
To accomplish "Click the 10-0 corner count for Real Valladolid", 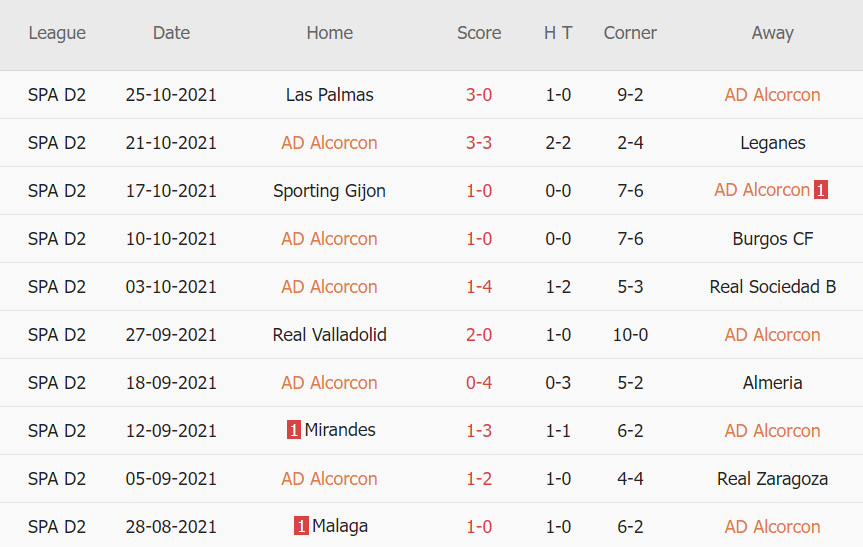I will tap(630, 335).
